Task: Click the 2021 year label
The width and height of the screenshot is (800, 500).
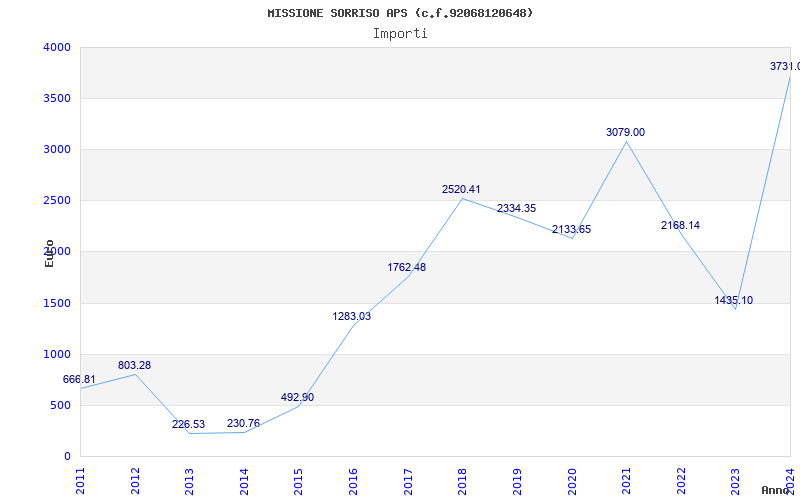Action: click(x=627, y=481)
